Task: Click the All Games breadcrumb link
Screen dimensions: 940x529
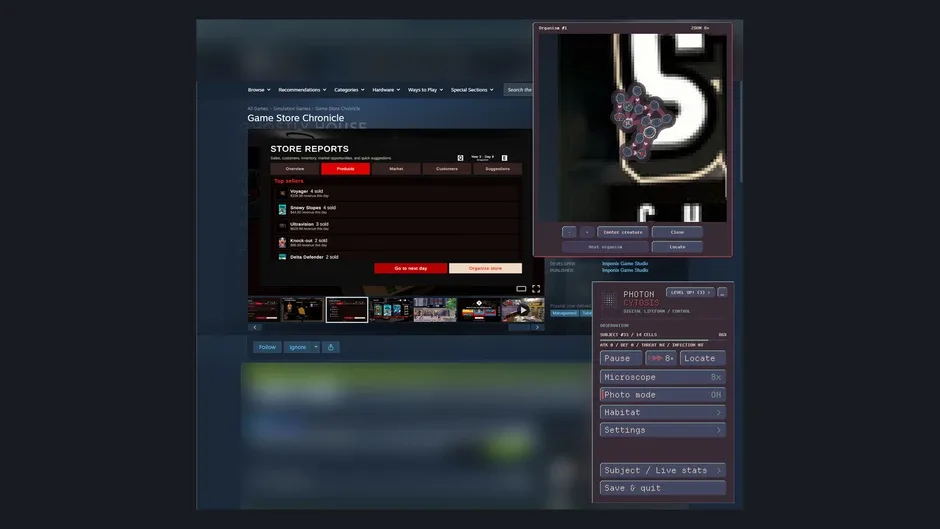Action: tap(257, 109)
